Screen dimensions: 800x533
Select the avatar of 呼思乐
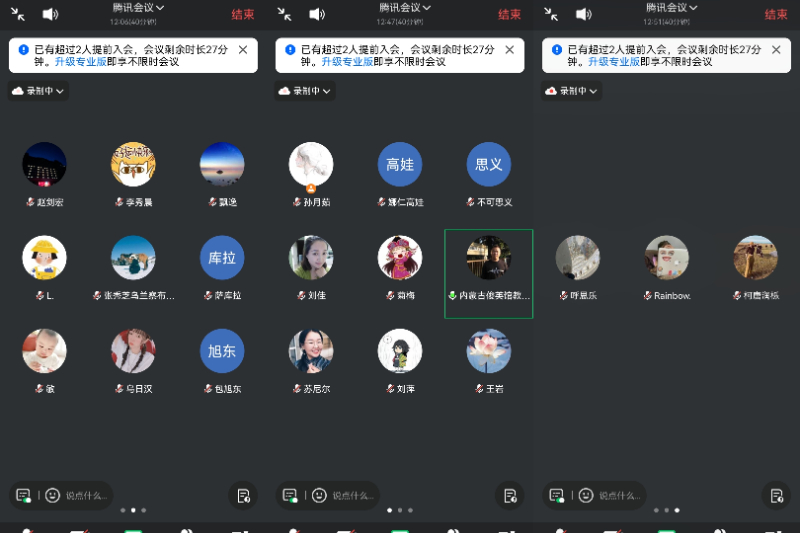tap(578, 258)
